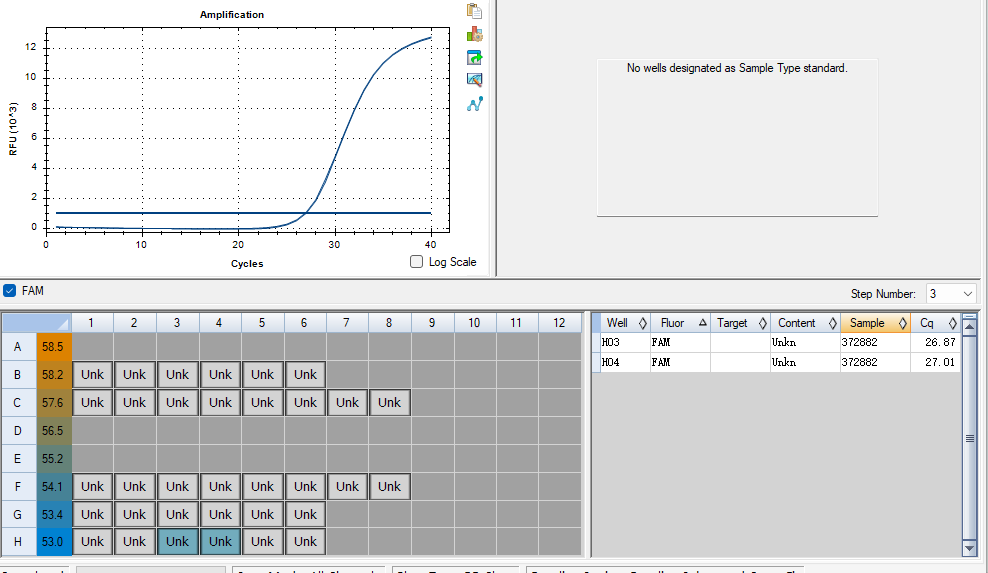Select well C8 Unk

(389, 402)
